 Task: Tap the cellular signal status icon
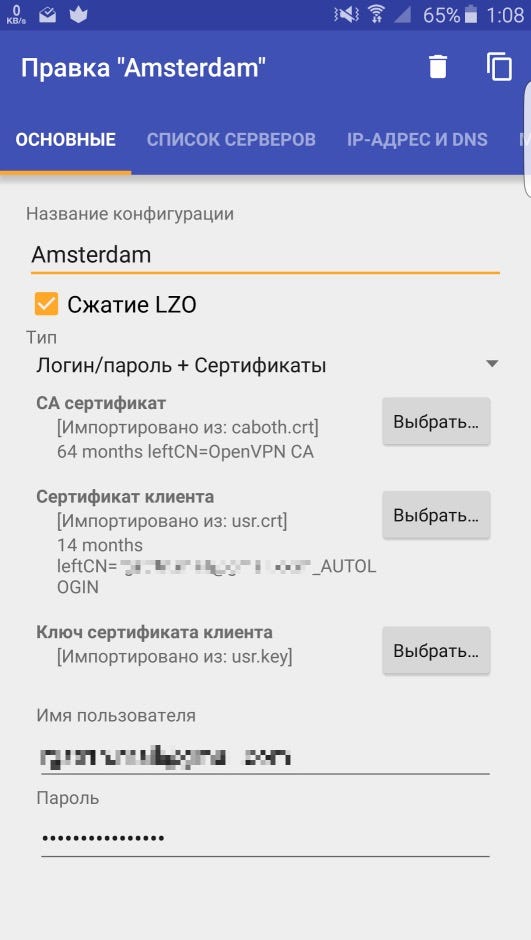403,14
